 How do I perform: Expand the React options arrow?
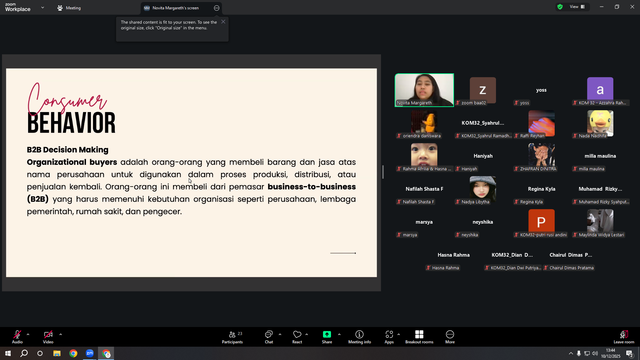[x=307, y=334]
